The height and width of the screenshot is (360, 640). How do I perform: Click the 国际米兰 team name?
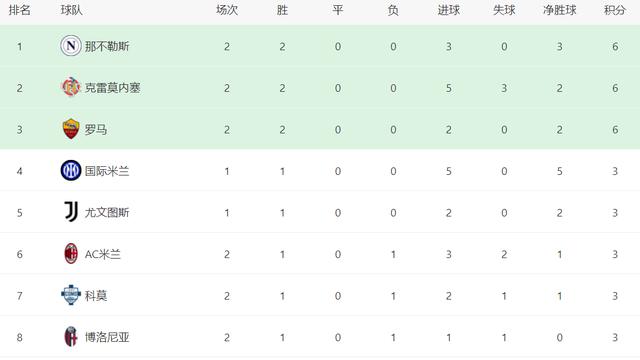107,171
